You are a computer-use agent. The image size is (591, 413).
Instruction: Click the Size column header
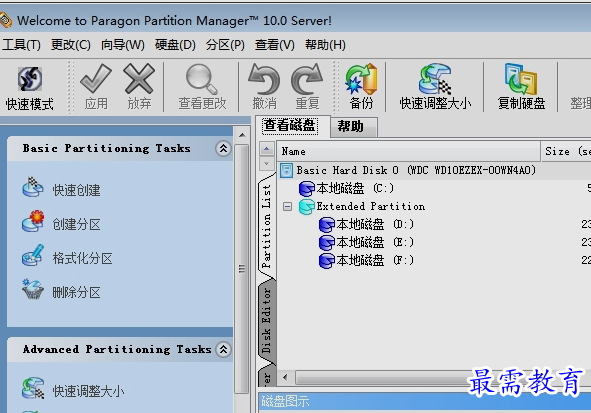point(566,151)
